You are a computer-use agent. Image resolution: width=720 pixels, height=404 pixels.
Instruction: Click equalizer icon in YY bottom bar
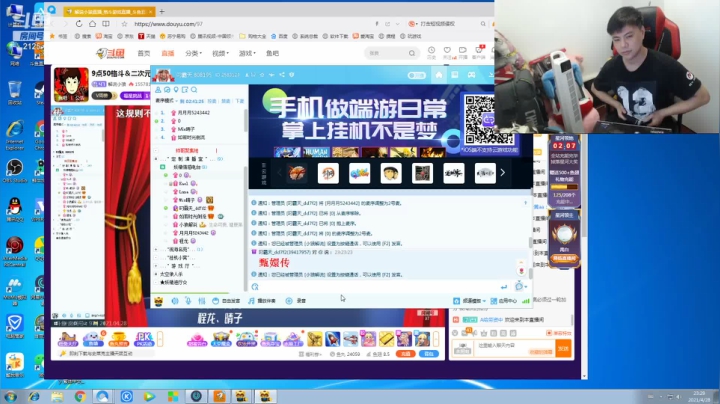(202, 301)
